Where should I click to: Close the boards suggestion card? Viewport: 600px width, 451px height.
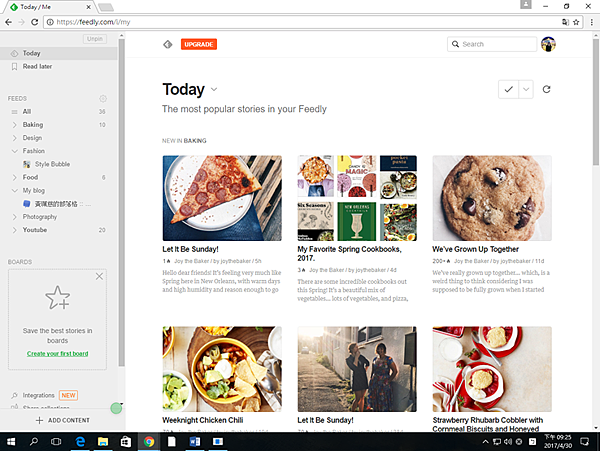[99, 276]
